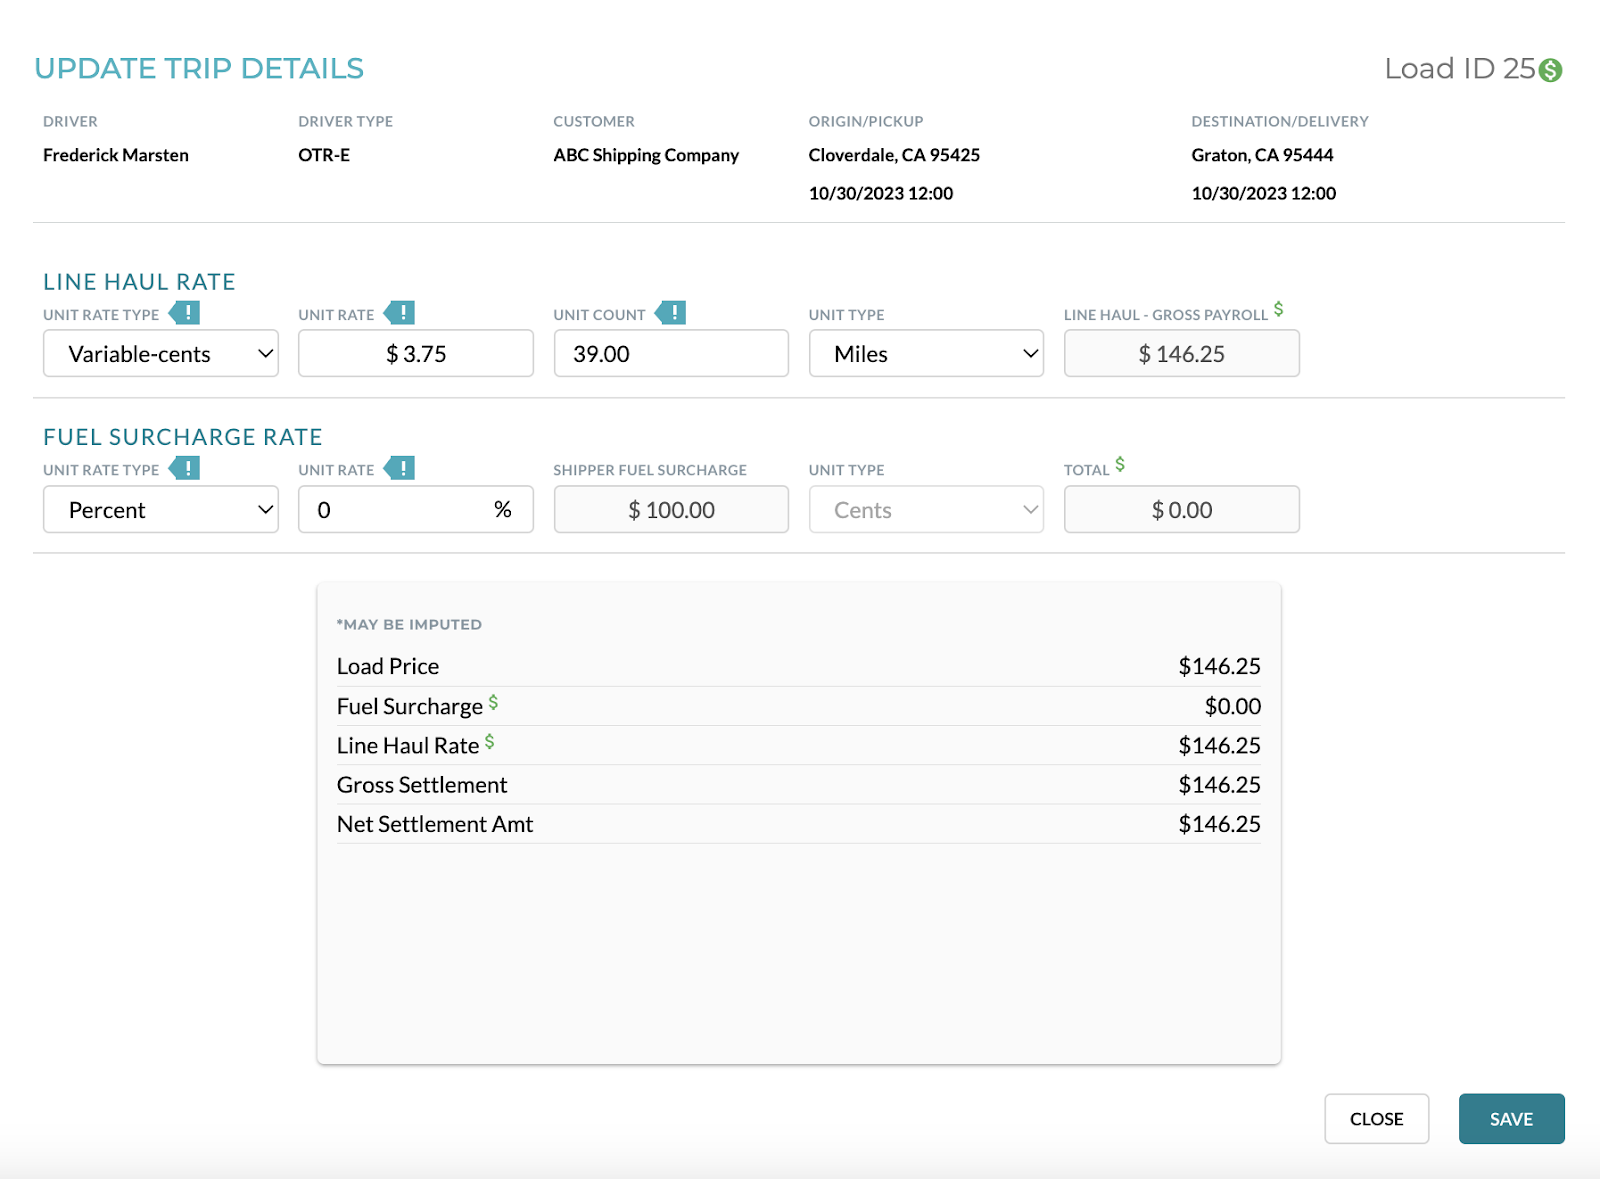Click the exclamation icon beside Line Haul Unit Rate Type
Viewport: 1600px width, 1179px height.
[186, 313]
